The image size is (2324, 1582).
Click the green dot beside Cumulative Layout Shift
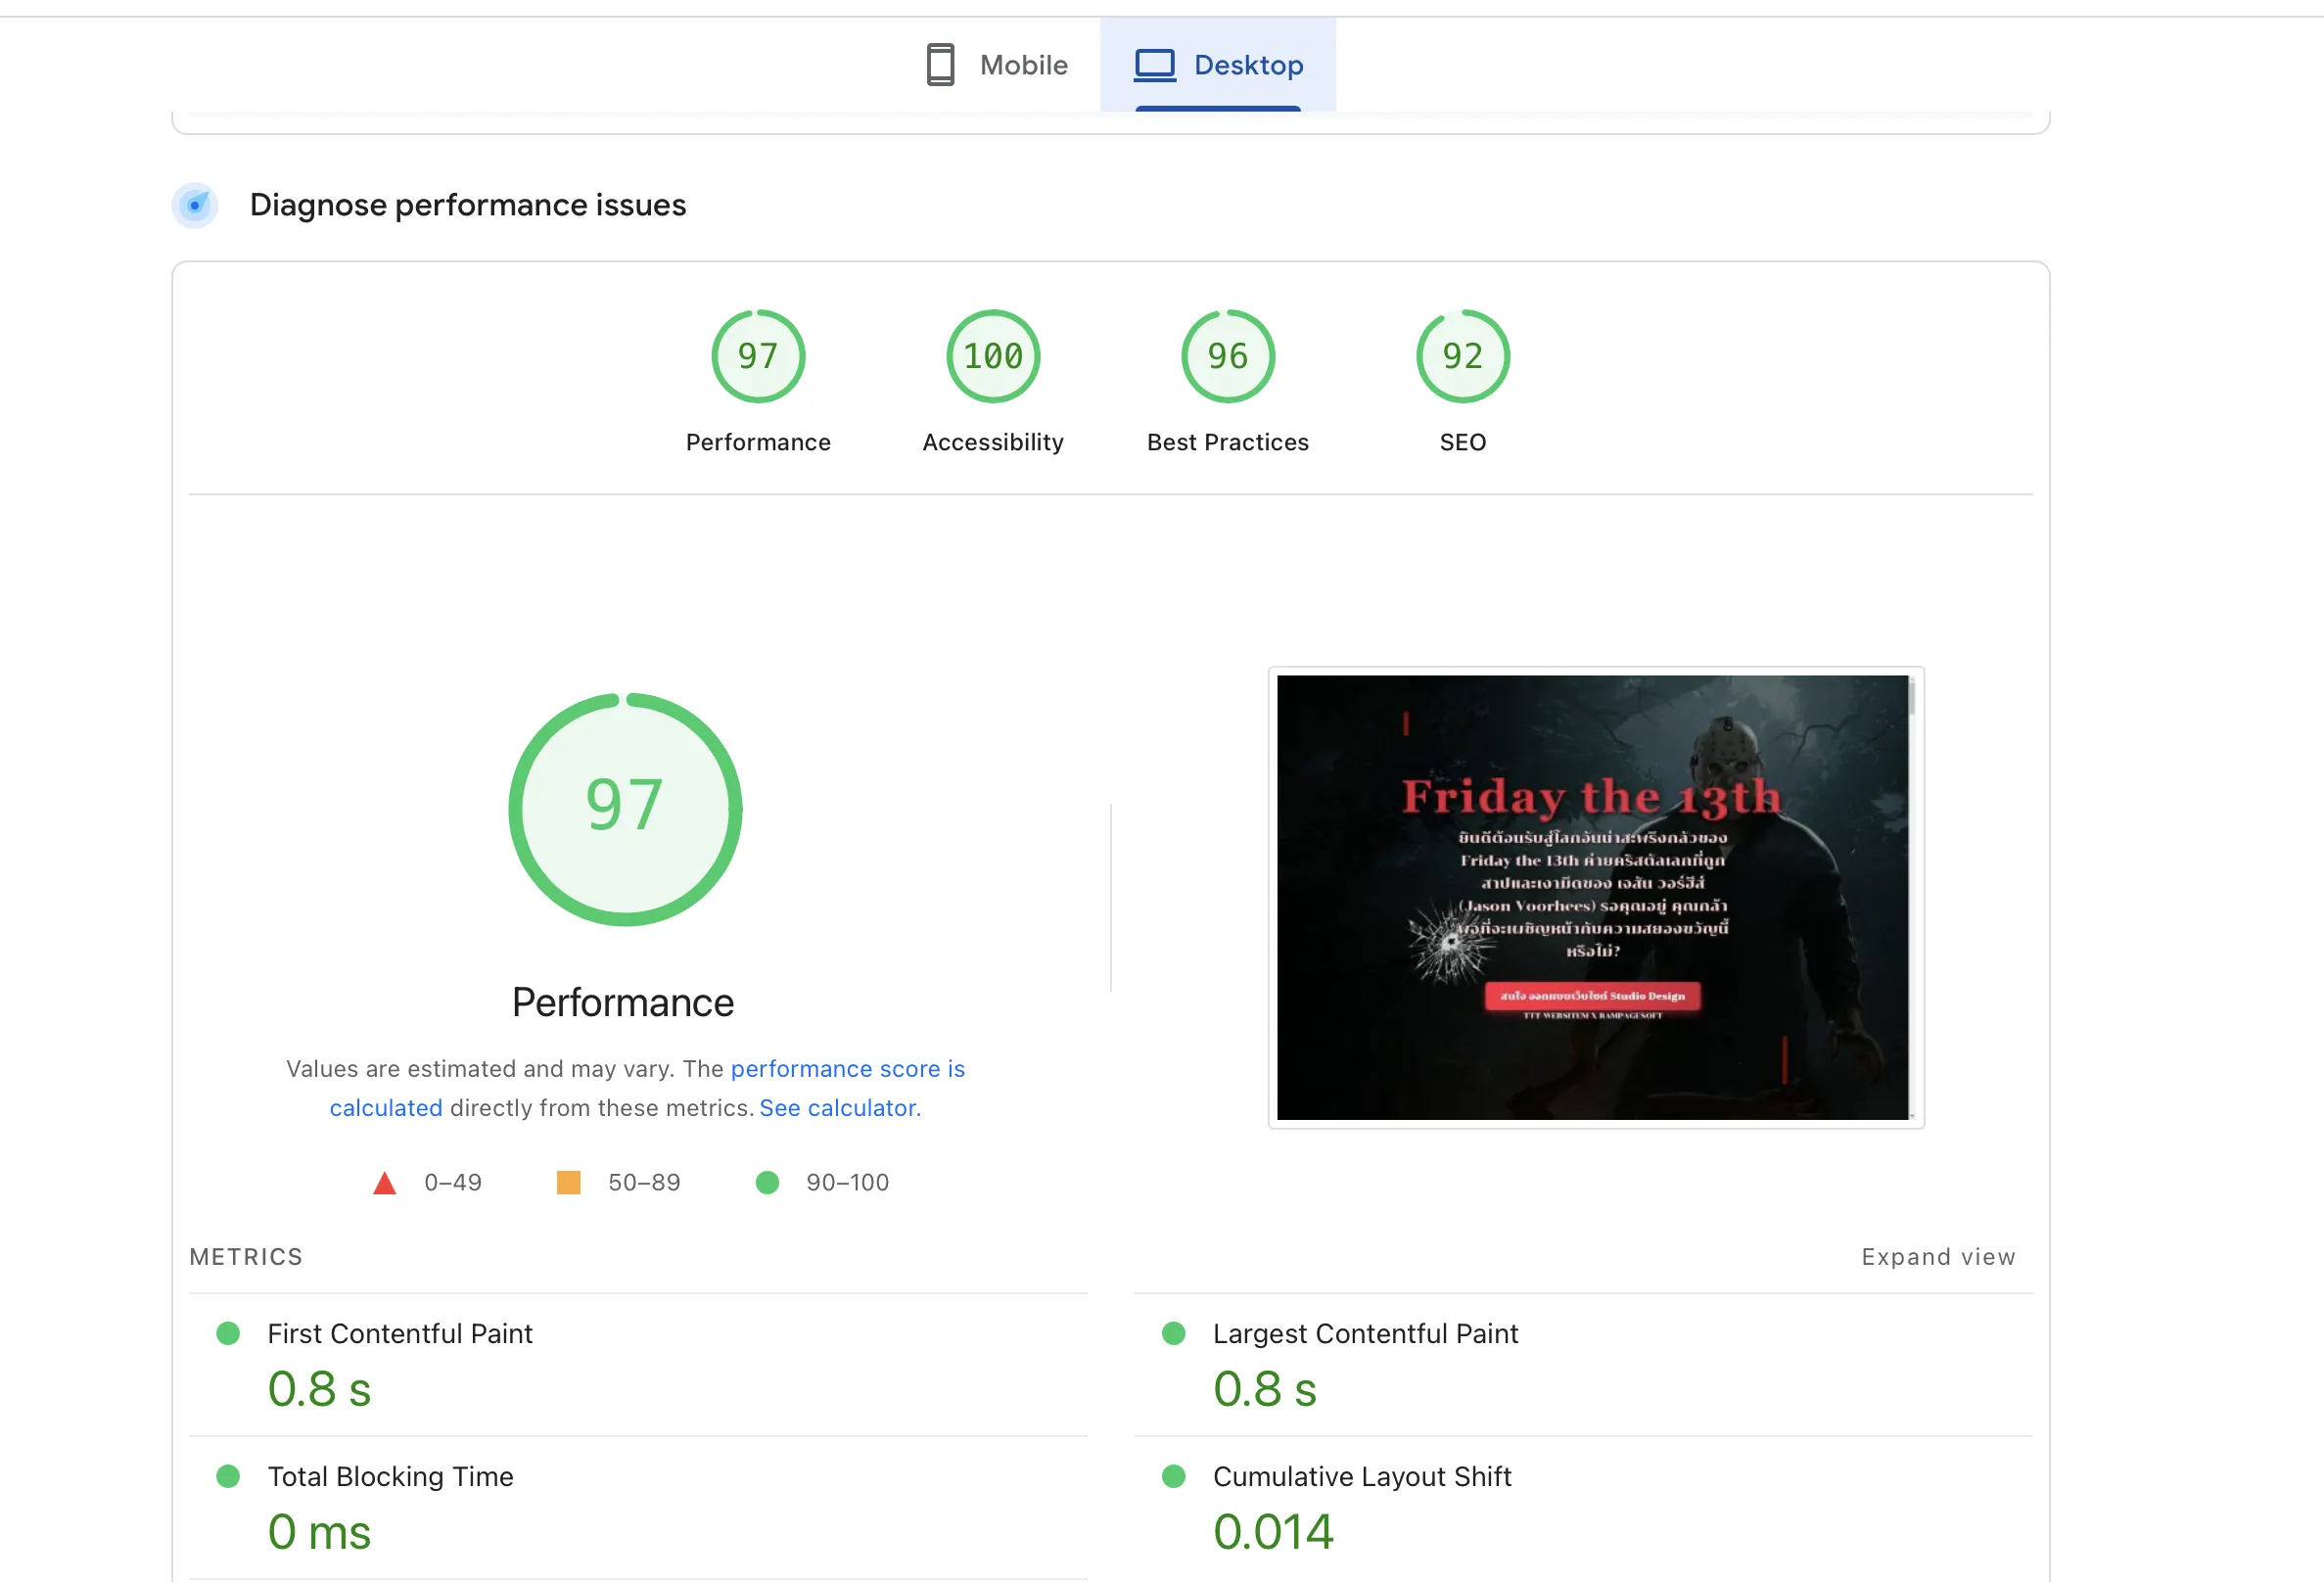coord(1174,1476)
